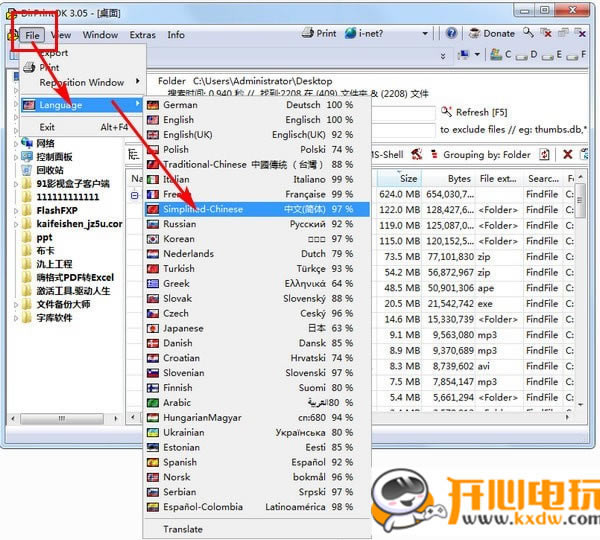This screenshot has width=600, height=540.
Task: Collapse the first row minus expander in file list
Action: [x=135, y=195]
